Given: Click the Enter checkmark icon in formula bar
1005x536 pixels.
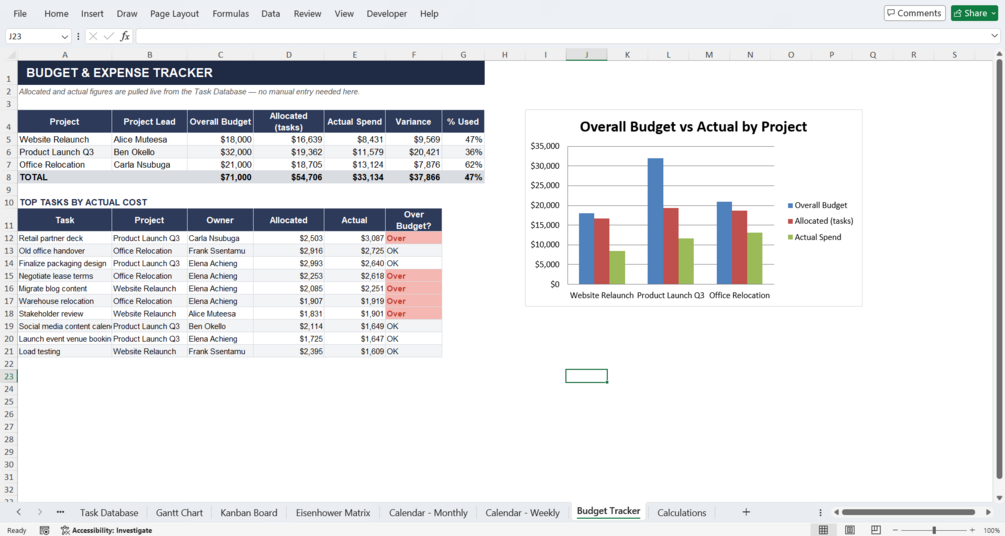Looking at the screenshot, I should point(109,37).
